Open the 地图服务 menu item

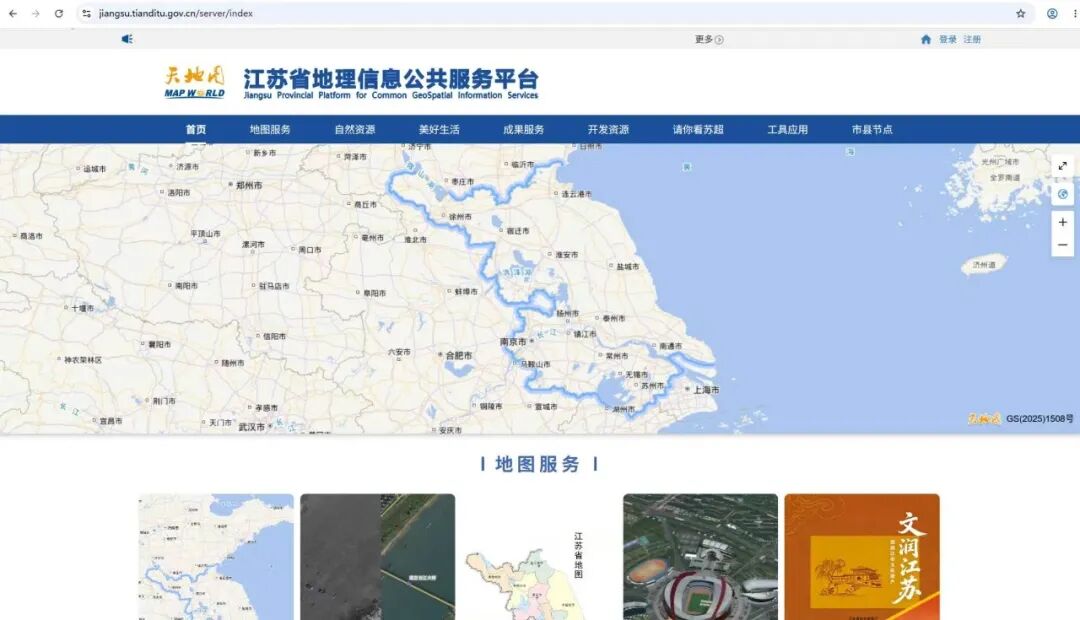tap(270, 130)
